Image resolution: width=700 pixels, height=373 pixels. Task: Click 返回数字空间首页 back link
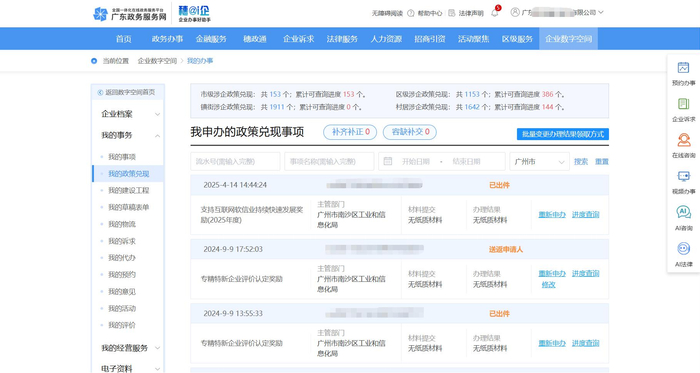127,92
